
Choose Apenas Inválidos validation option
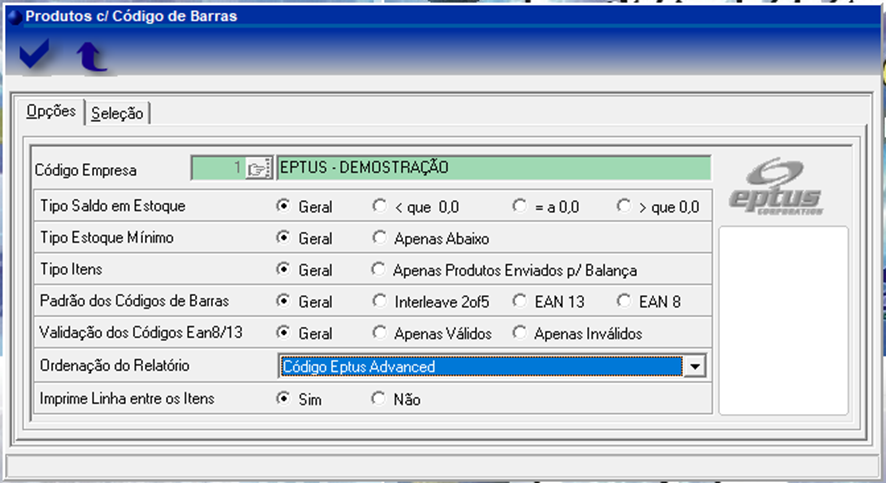click(x=520, y=334)
